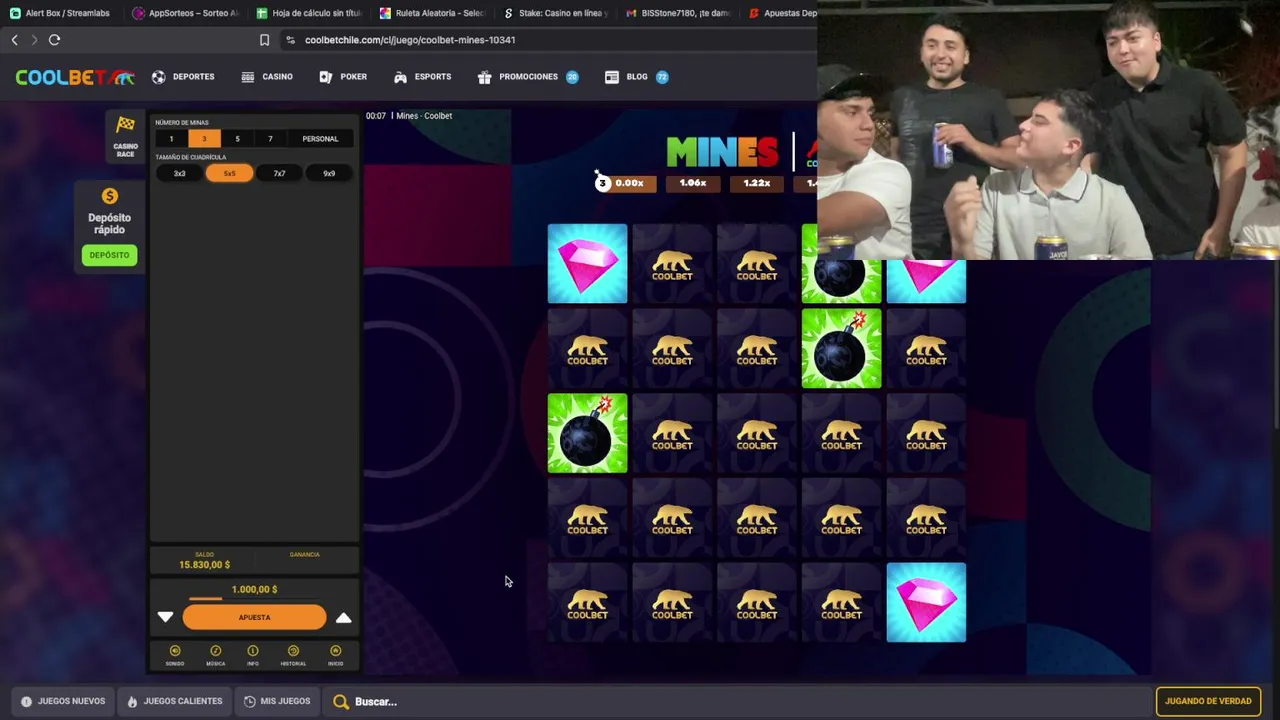Click the bomb tile in third grid row
The width and height of the screenshot is (1280, 720).
pyautogui.click(x=587, y=433)
